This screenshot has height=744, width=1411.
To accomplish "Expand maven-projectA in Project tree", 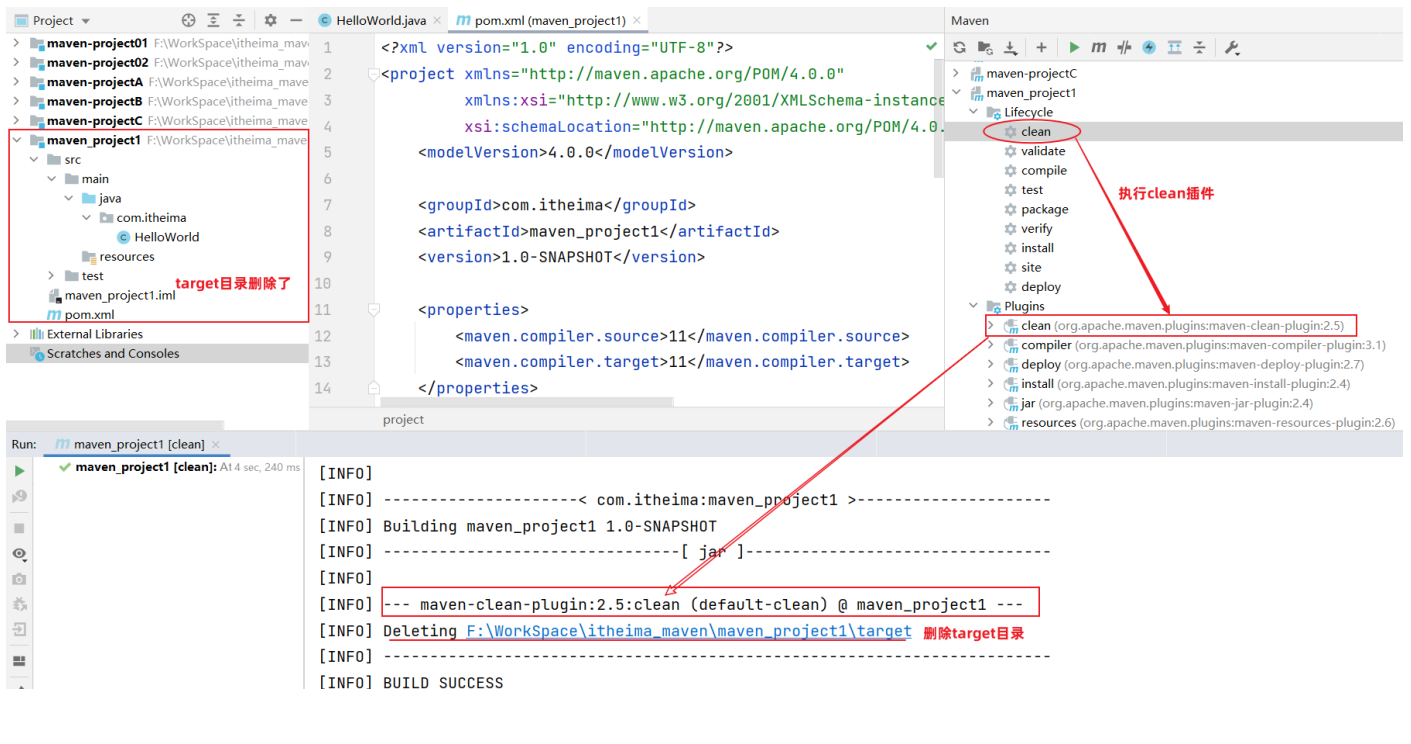I will [x=16, y=82].
